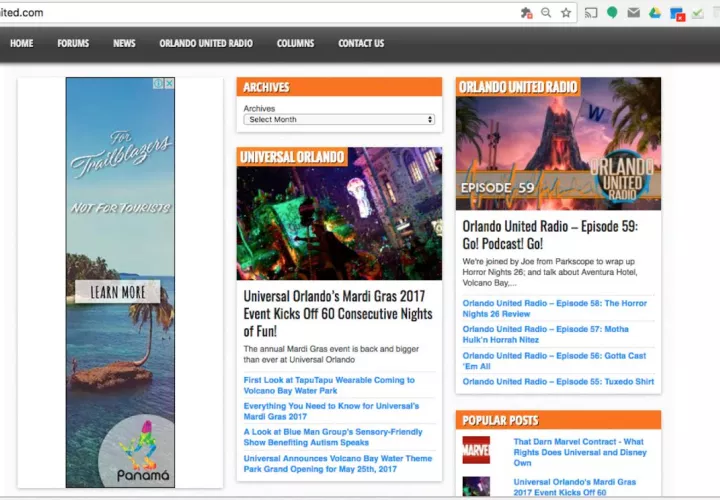This screenshot has width=720, height=500.
Task: Open First Look at TapuTapu Wearable link
Action: [x=329, y=385]
